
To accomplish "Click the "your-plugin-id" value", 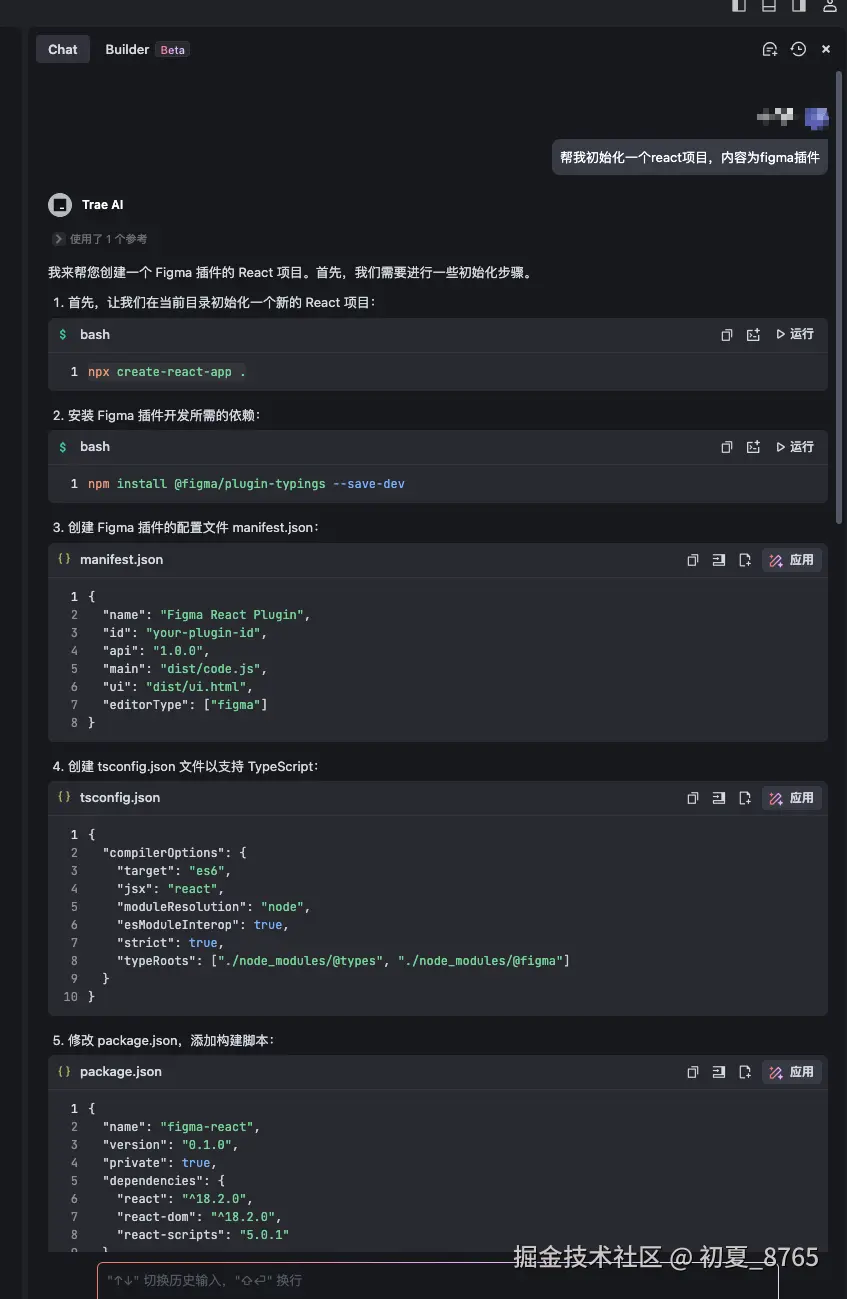I will (x=205, y=633).
